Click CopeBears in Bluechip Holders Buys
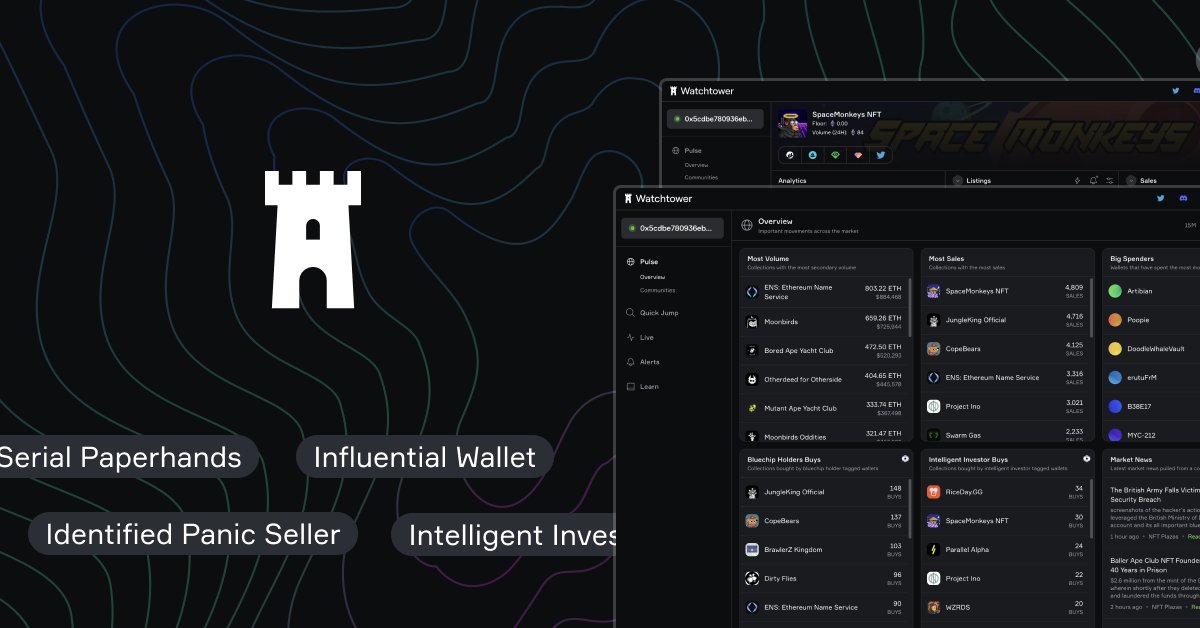The image size is (1200, 628). tap(825, 521)
